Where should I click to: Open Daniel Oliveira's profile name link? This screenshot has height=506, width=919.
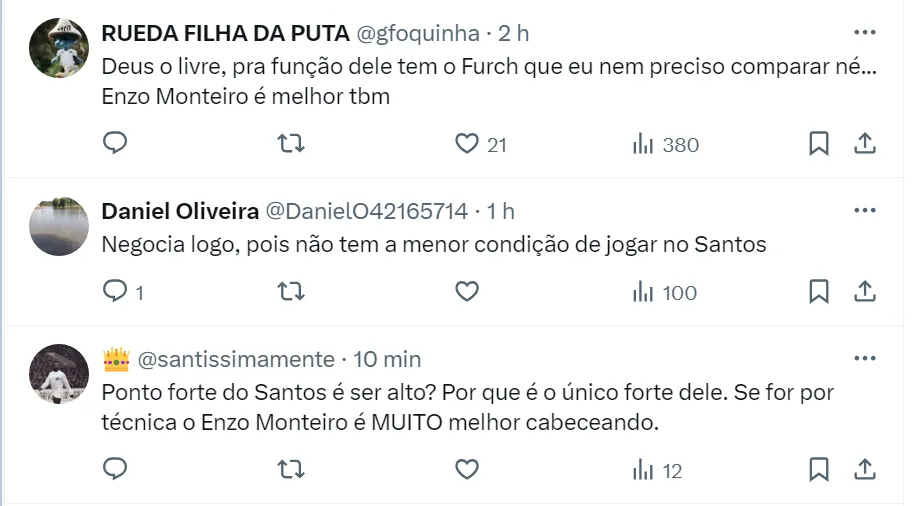[179, 211]
